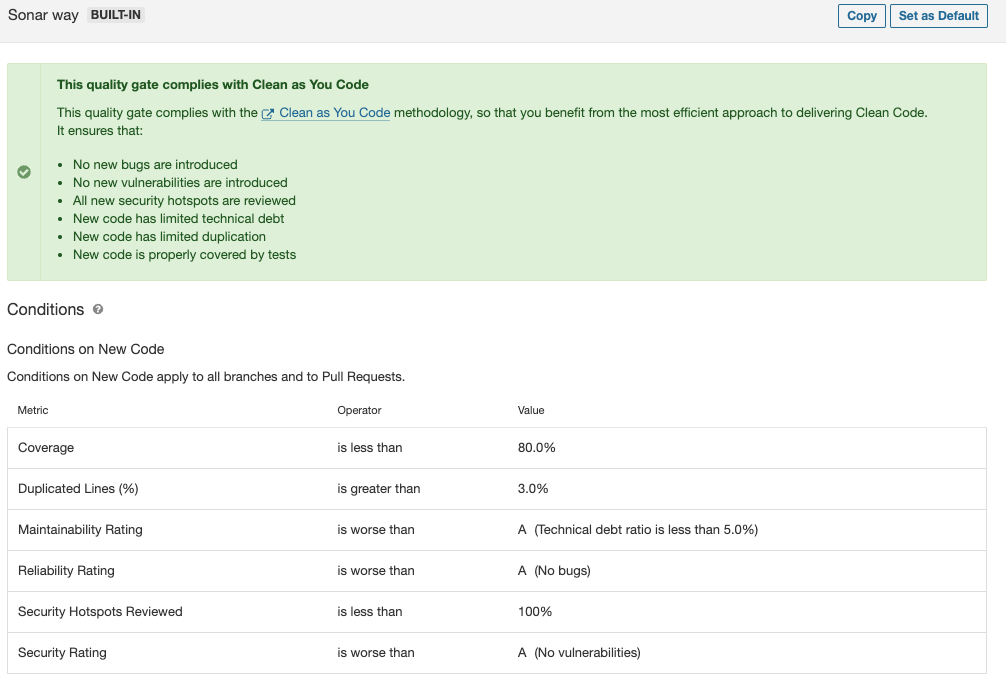
Task: Open the Clean as You Code link
Action: [x=334, y=113]
